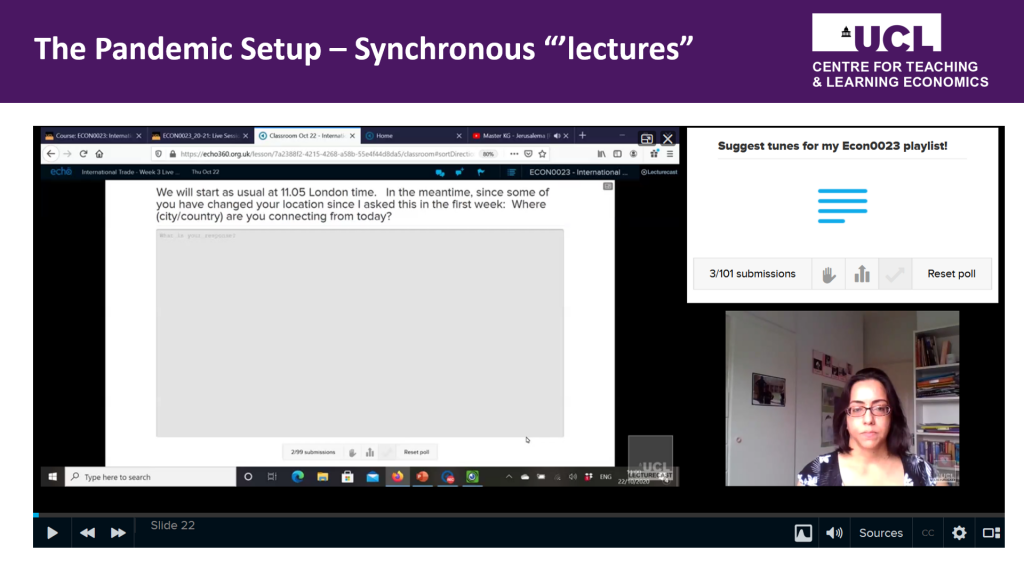Mute the Master KG tab audio icon
The height and width of the screenshot is (576, 1024).
557,136
